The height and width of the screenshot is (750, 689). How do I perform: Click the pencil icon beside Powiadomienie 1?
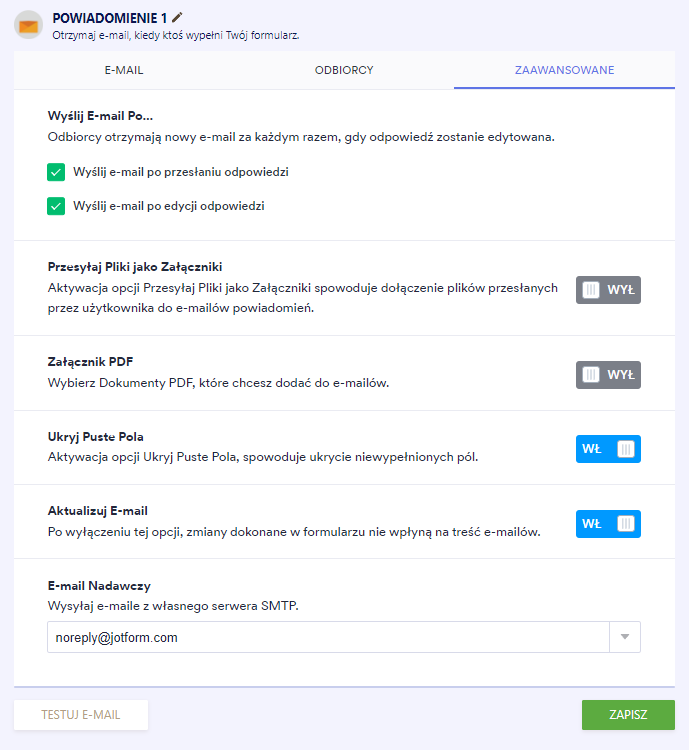pos(178,17)
